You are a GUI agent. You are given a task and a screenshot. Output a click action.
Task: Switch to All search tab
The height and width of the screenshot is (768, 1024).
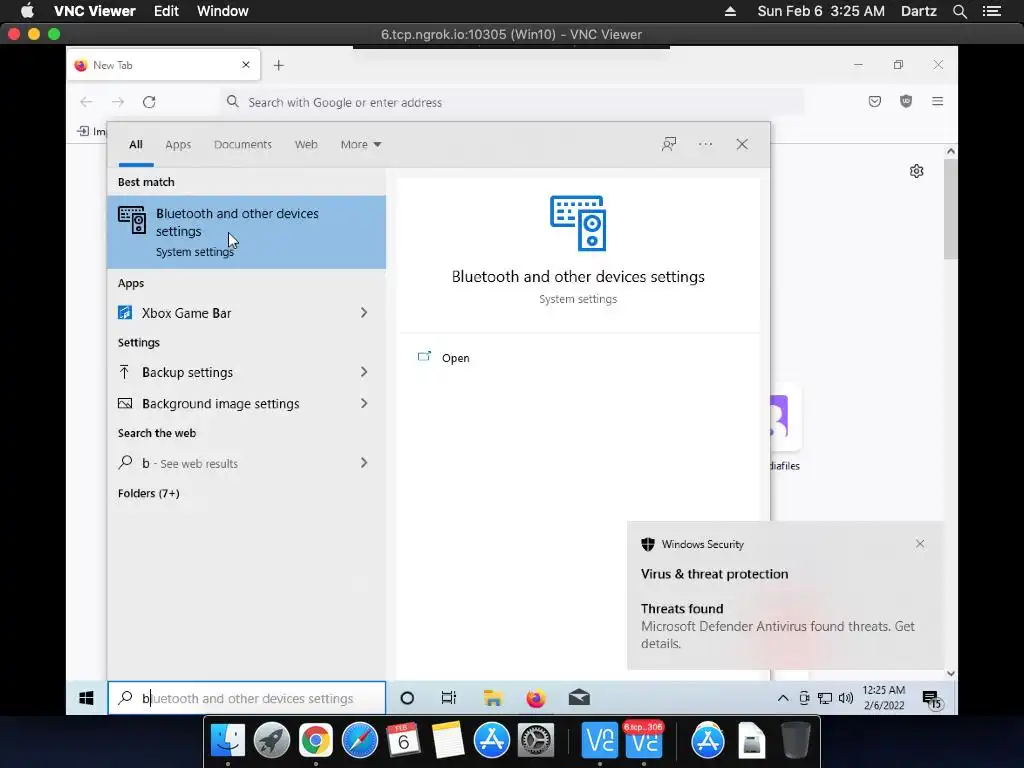[x=136, y=144]
